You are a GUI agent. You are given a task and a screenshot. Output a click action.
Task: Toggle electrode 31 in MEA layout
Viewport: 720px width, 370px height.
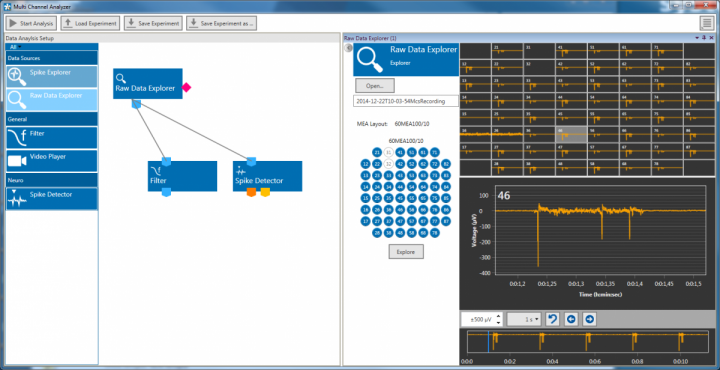coord(388,152)
